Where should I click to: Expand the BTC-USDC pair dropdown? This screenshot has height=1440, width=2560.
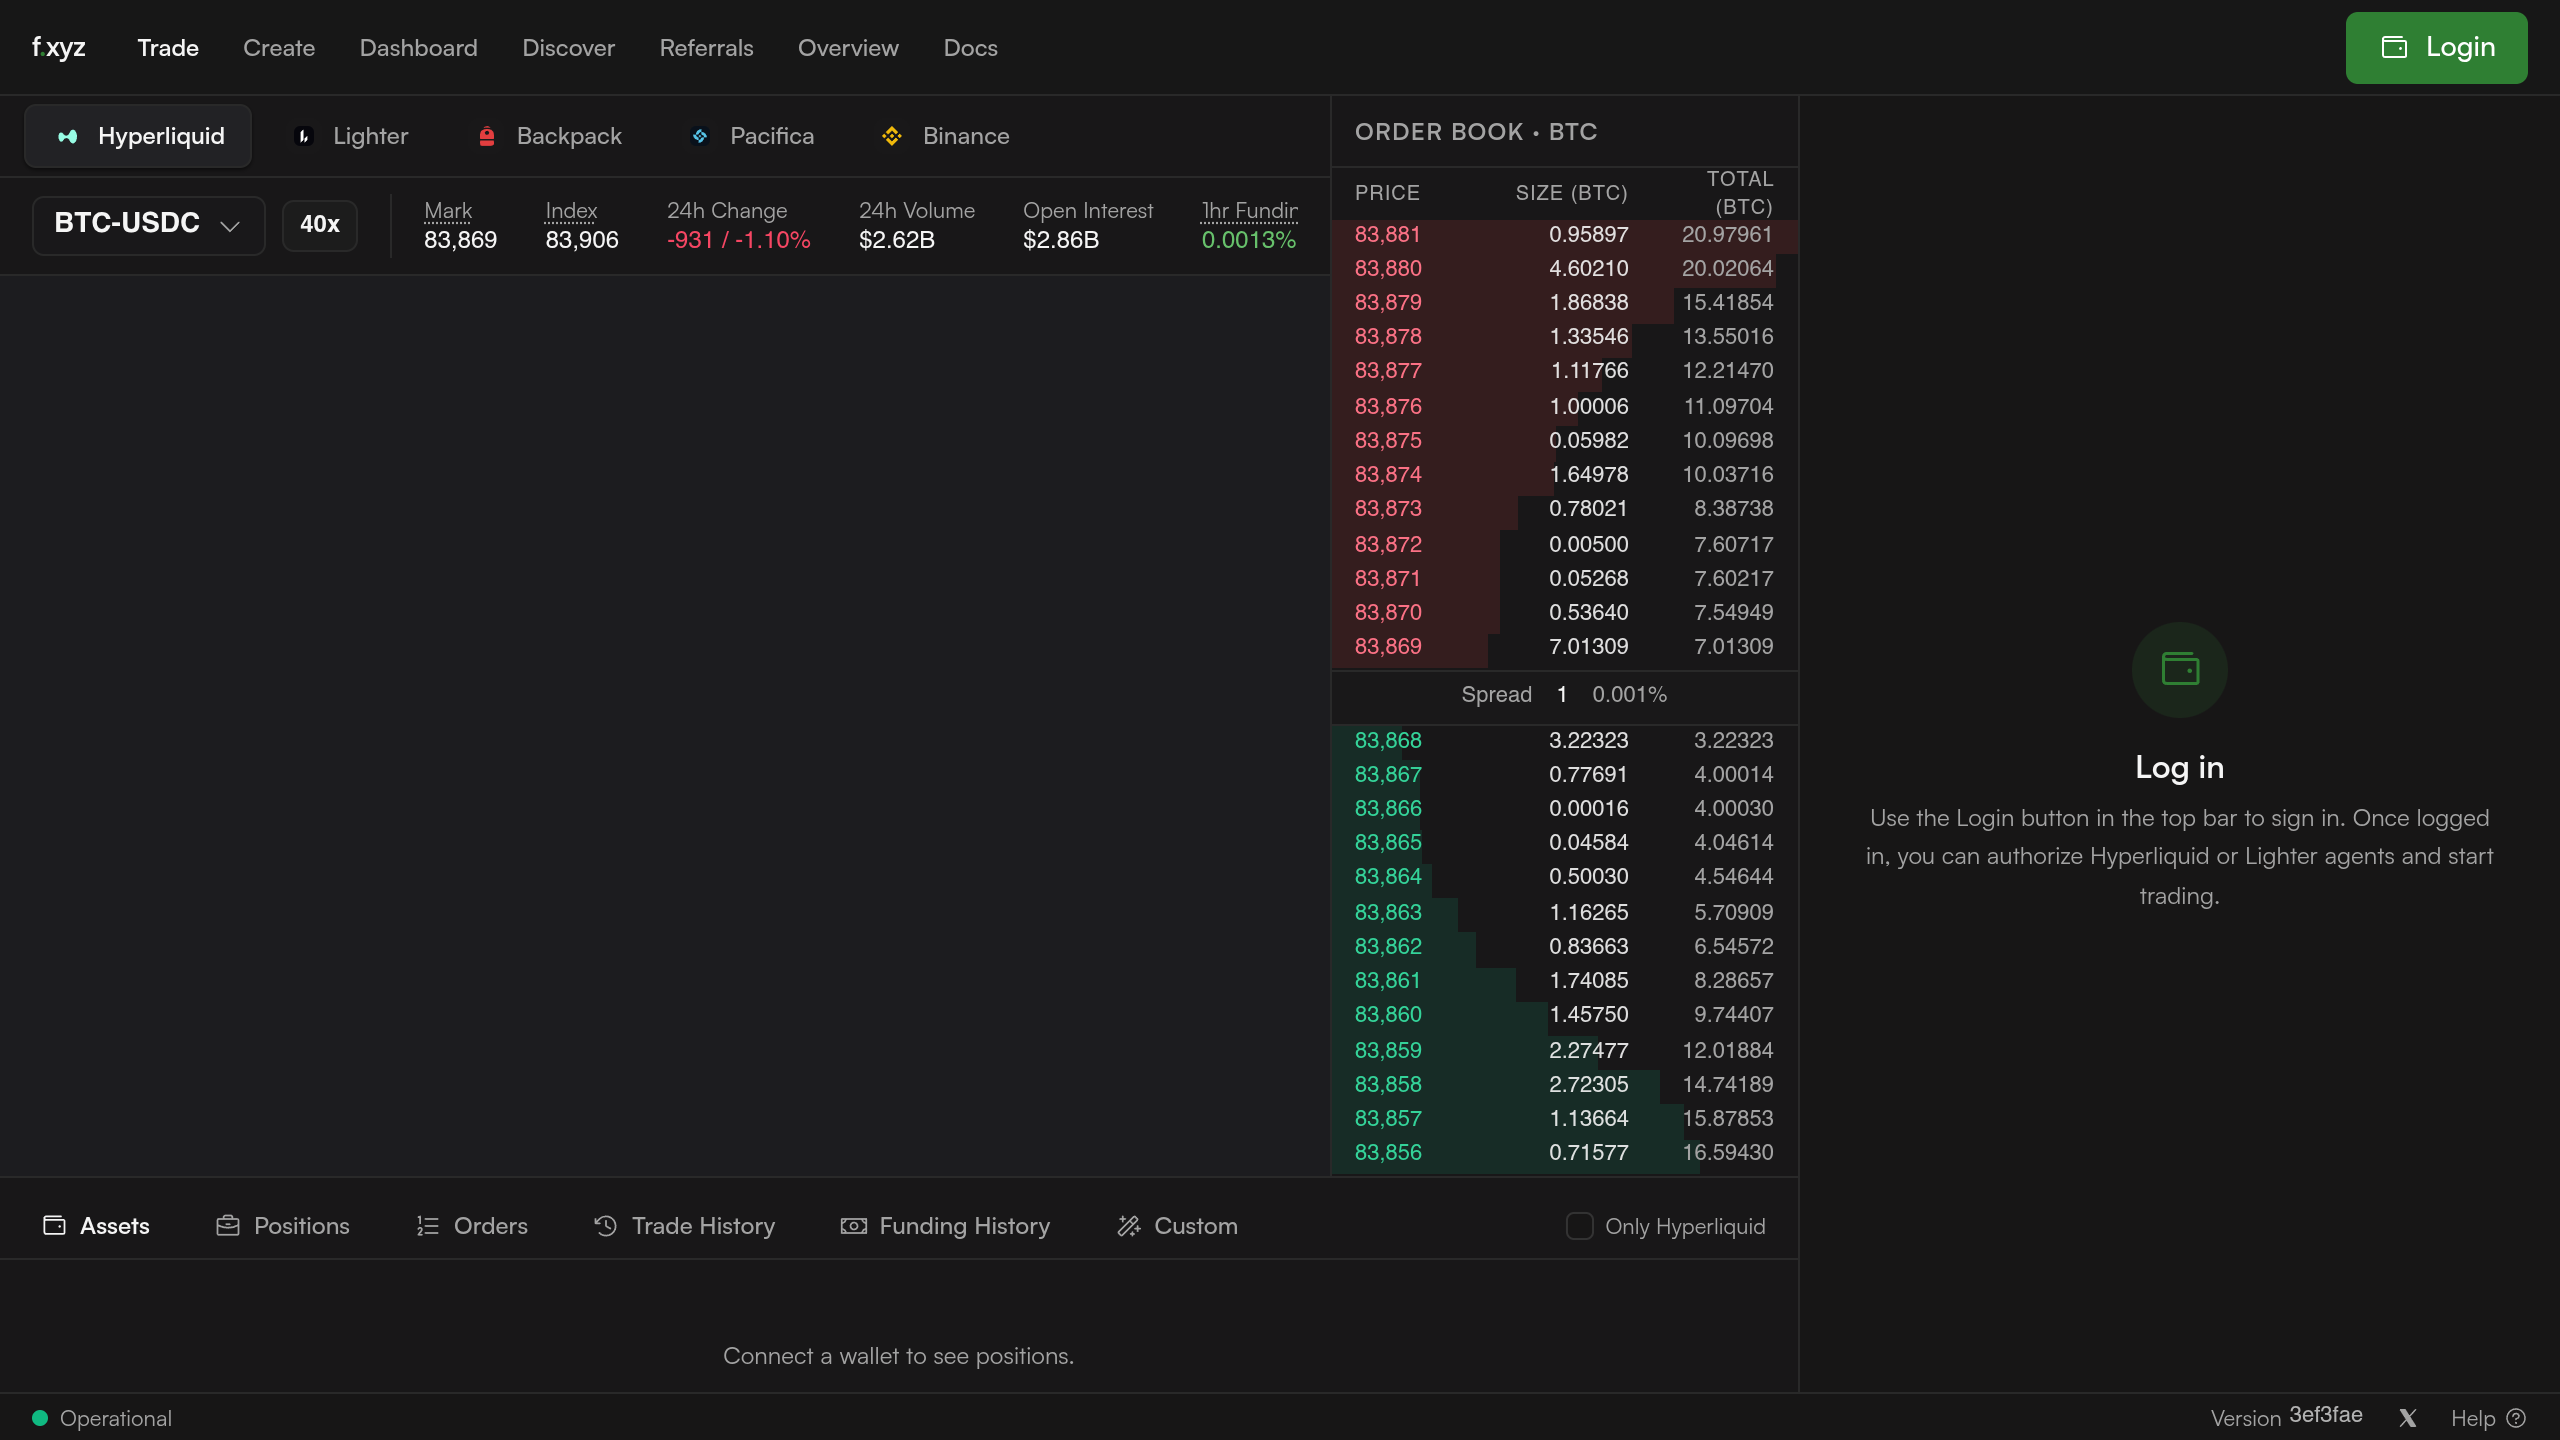148,224
